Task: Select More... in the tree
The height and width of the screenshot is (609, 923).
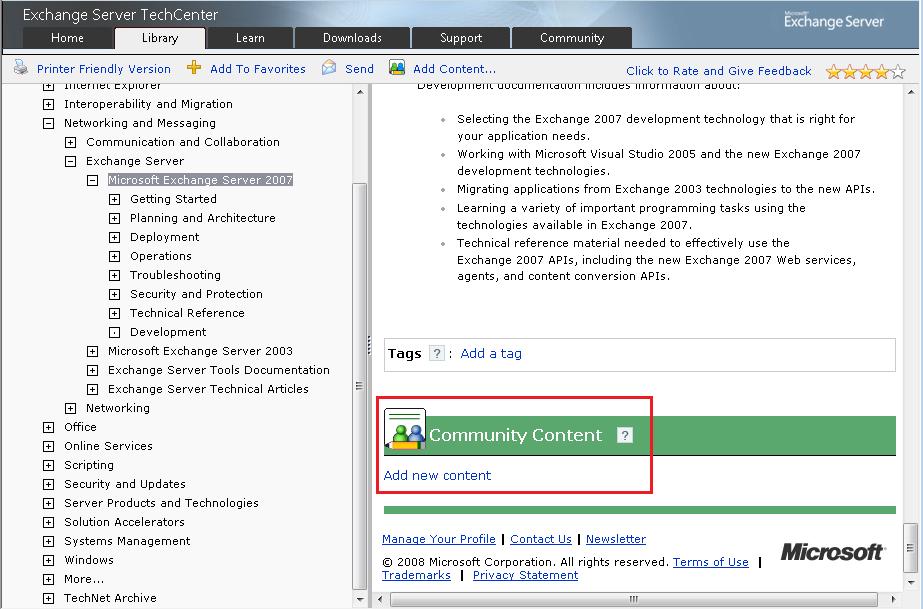Action: click(84, 579)
